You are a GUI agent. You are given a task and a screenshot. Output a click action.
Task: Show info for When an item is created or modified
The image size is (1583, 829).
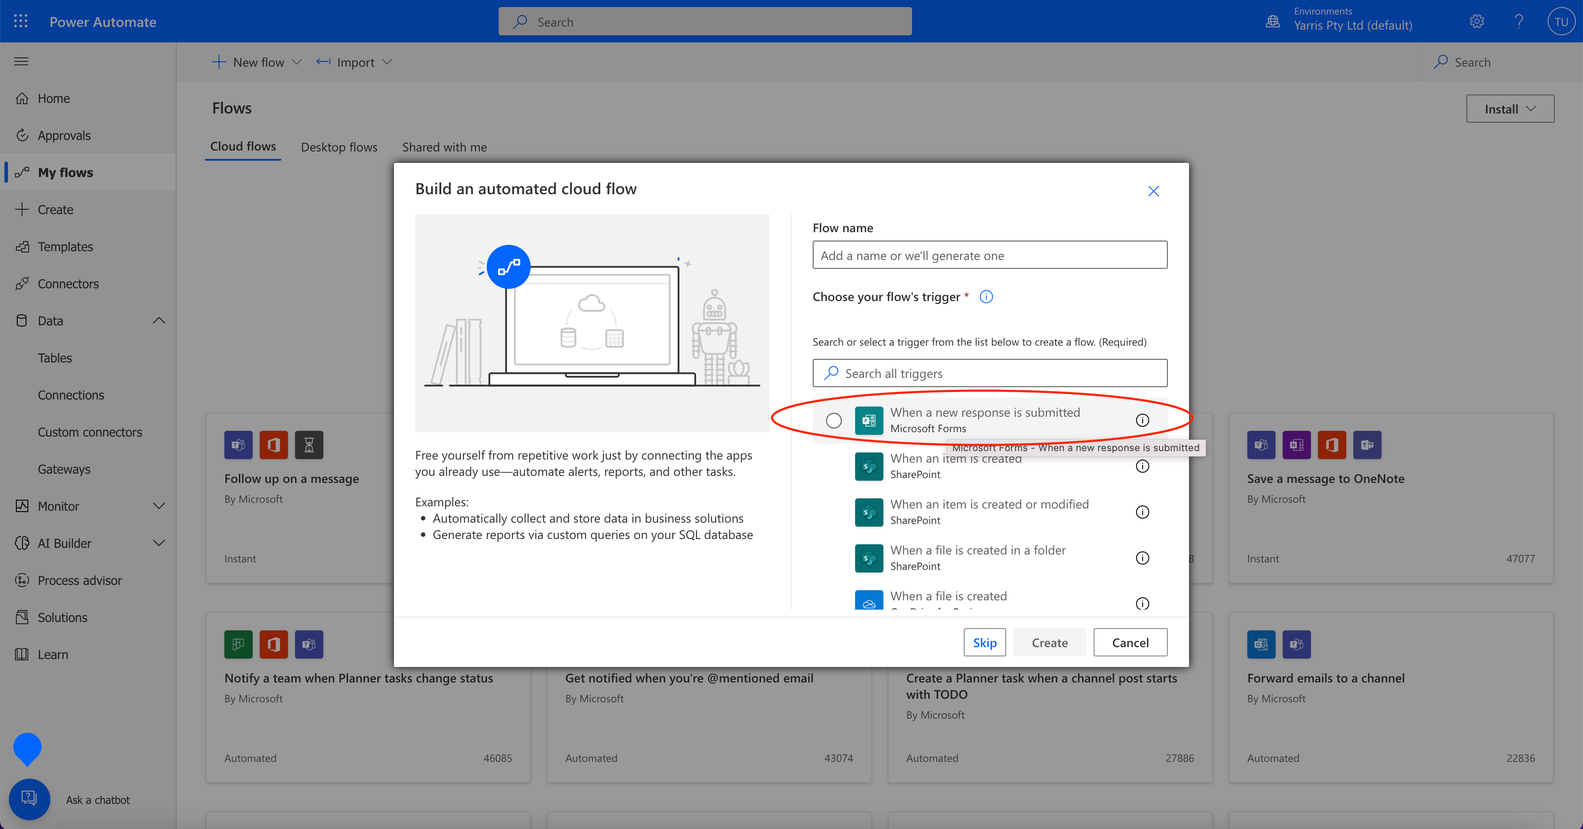tap(1142, 512)
